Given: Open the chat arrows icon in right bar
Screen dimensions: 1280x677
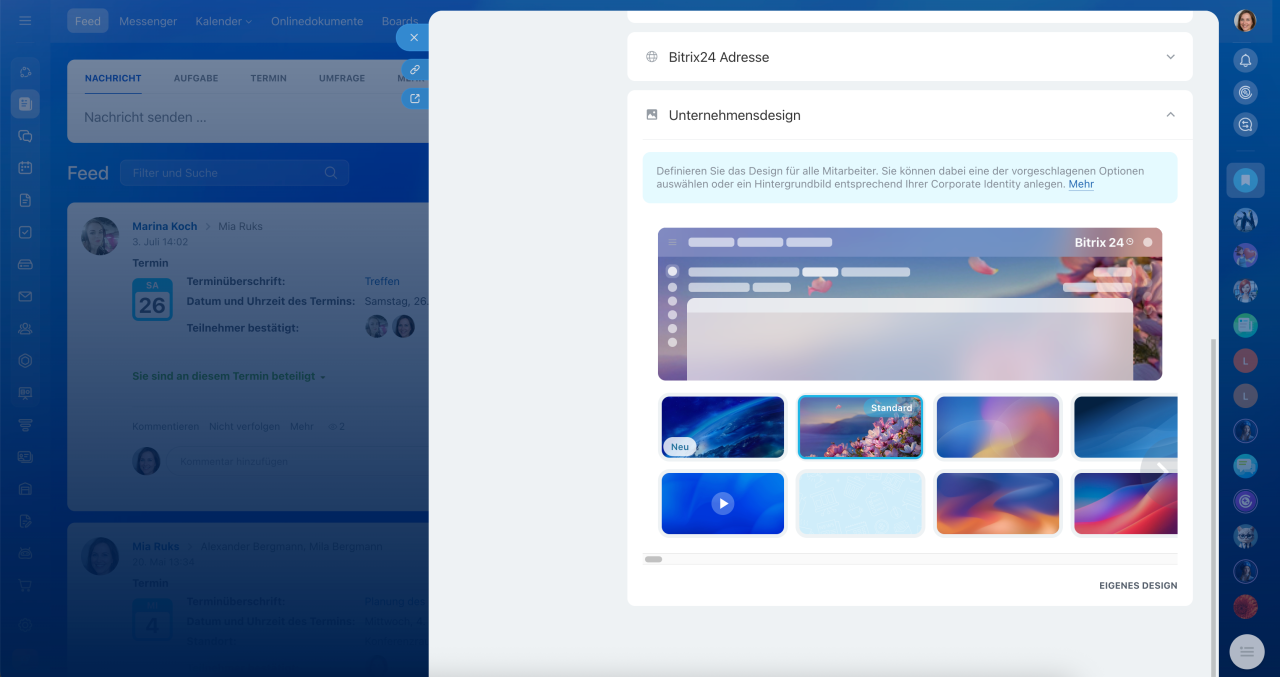Looking at the screenshot, I should pos(1245,125).
